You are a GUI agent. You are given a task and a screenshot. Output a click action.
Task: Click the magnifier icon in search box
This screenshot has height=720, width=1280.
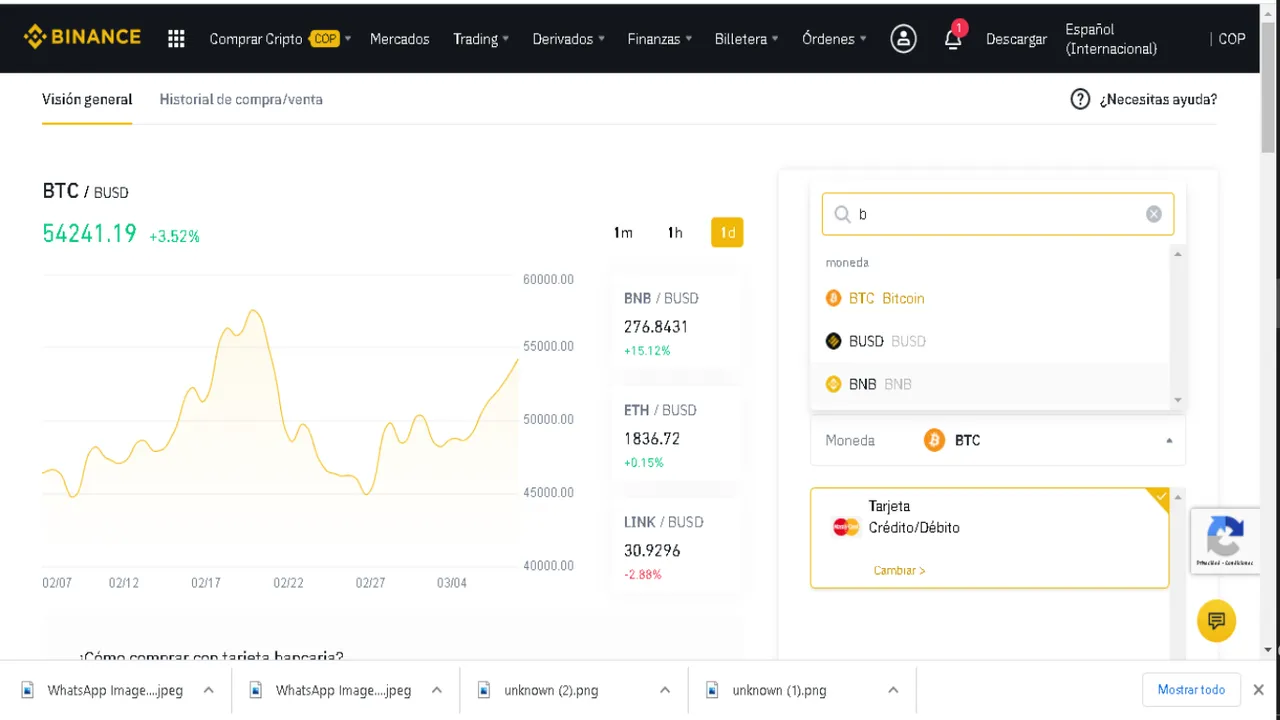pyautogui.click(x=842, y=214)
